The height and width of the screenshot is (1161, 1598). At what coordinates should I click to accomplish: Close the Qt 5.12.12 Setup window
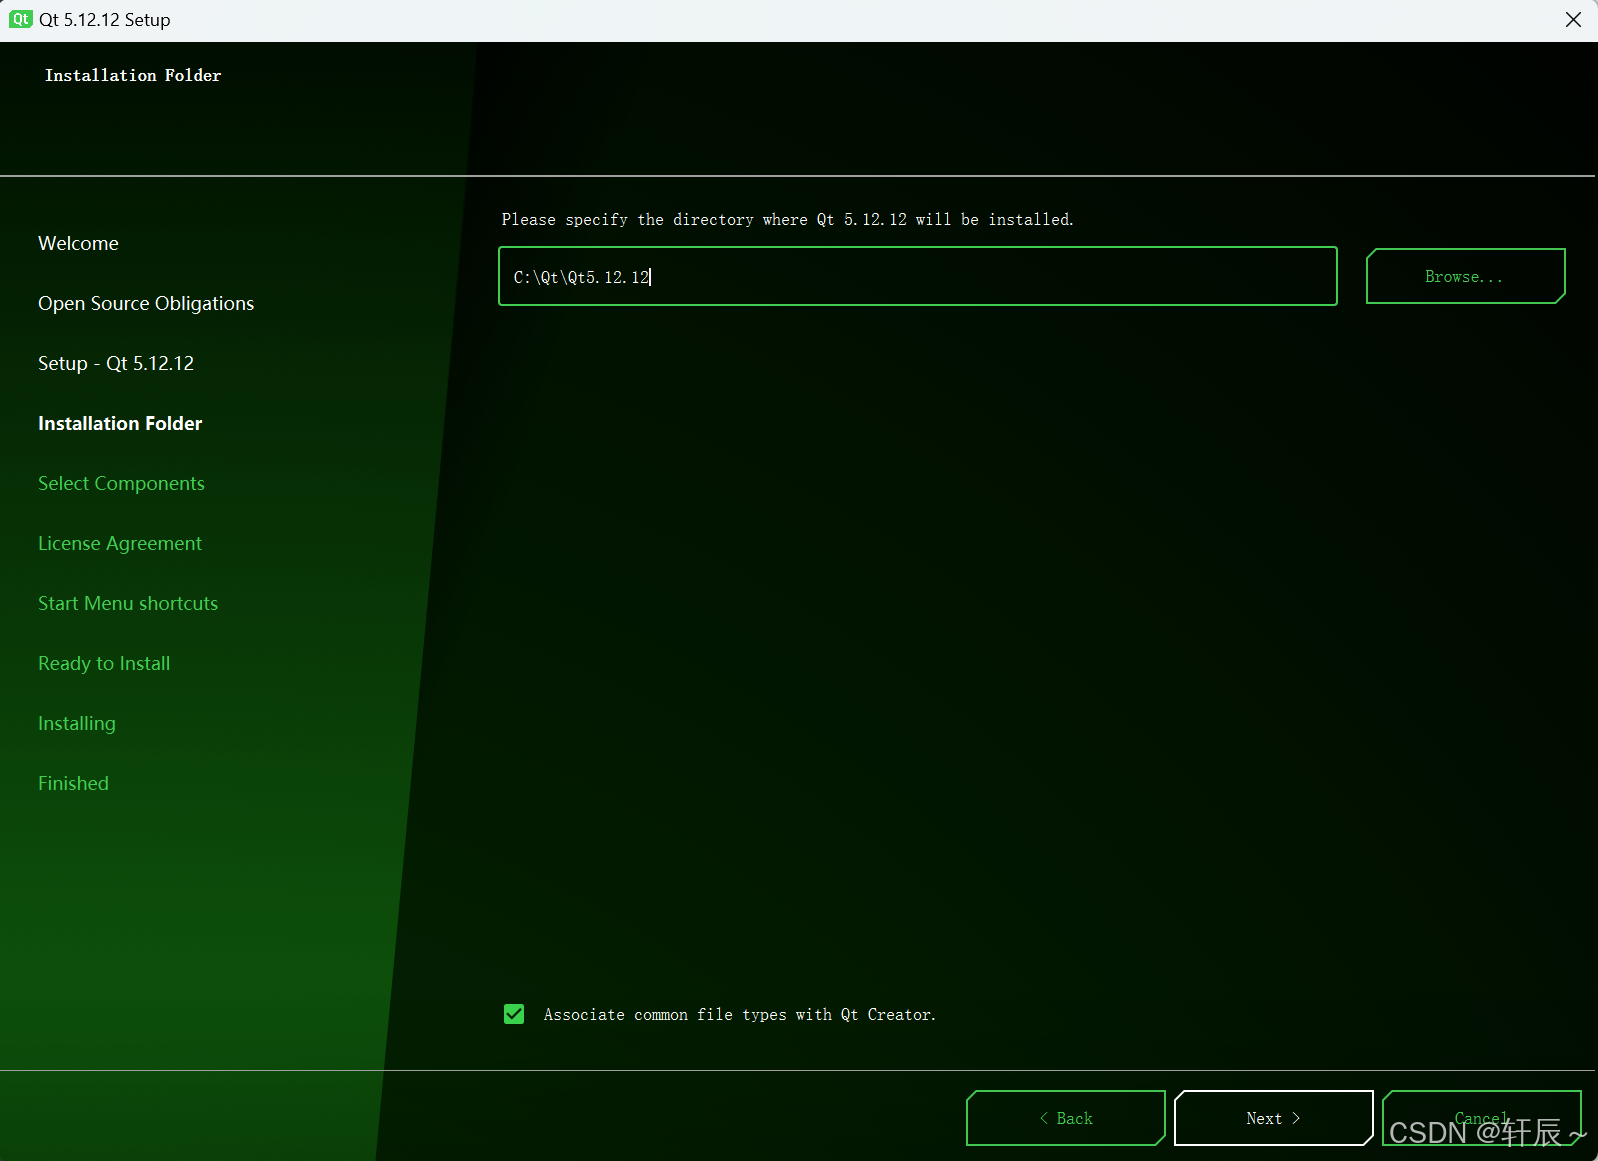1573,20
